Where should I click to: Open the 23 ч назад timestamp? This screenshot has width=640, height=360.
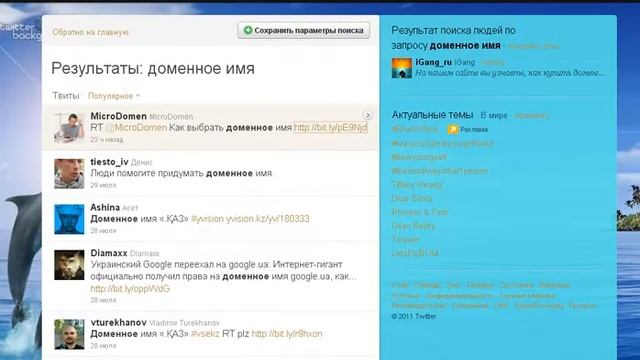107,140
